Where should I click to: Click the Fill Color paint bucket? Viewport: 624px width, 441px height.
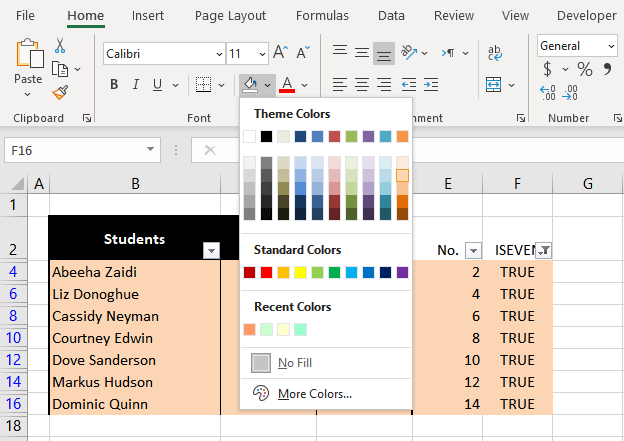coord(250,84)
